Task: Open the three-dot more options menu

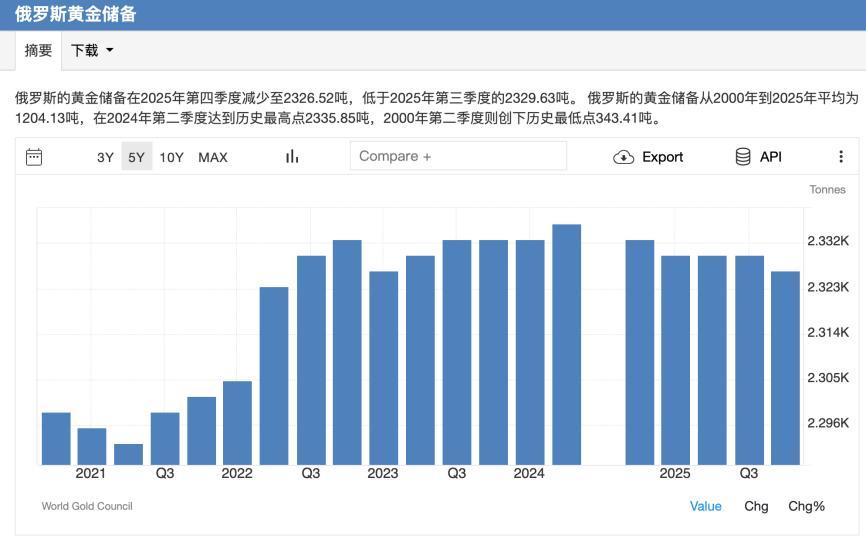Action: tap(841, 156)
